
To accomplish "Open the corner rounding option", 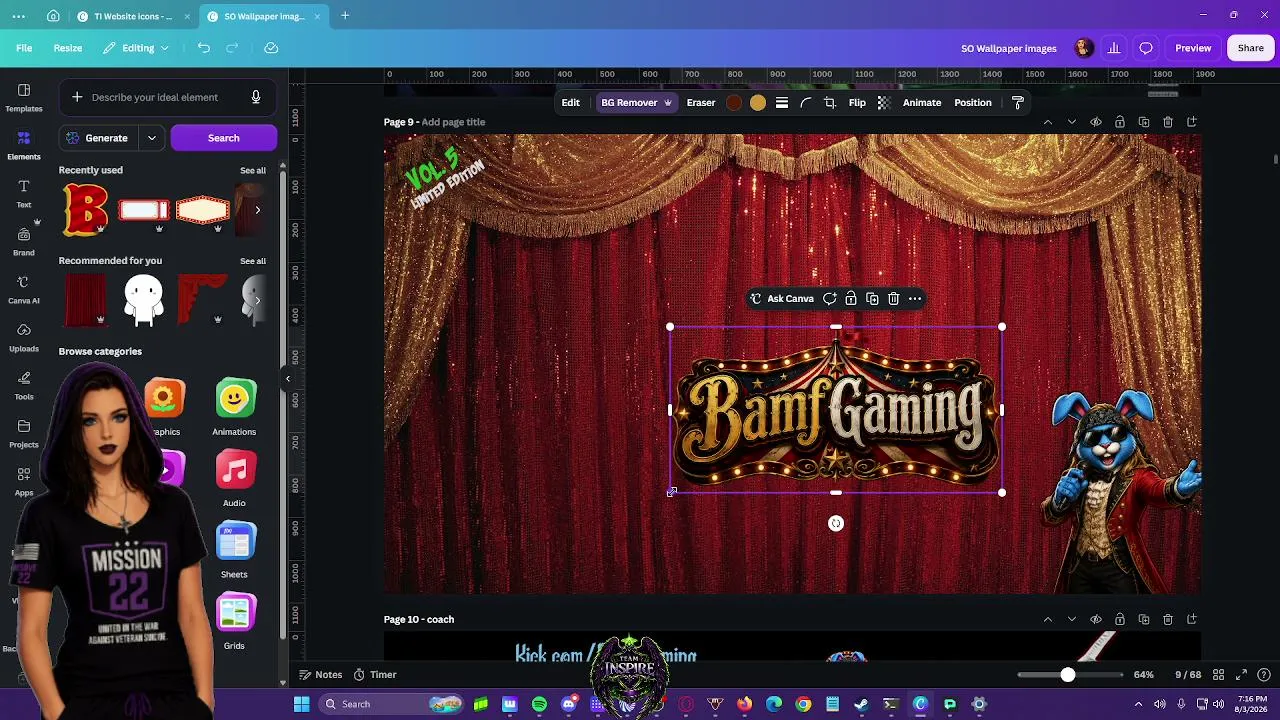I will 806,103.
